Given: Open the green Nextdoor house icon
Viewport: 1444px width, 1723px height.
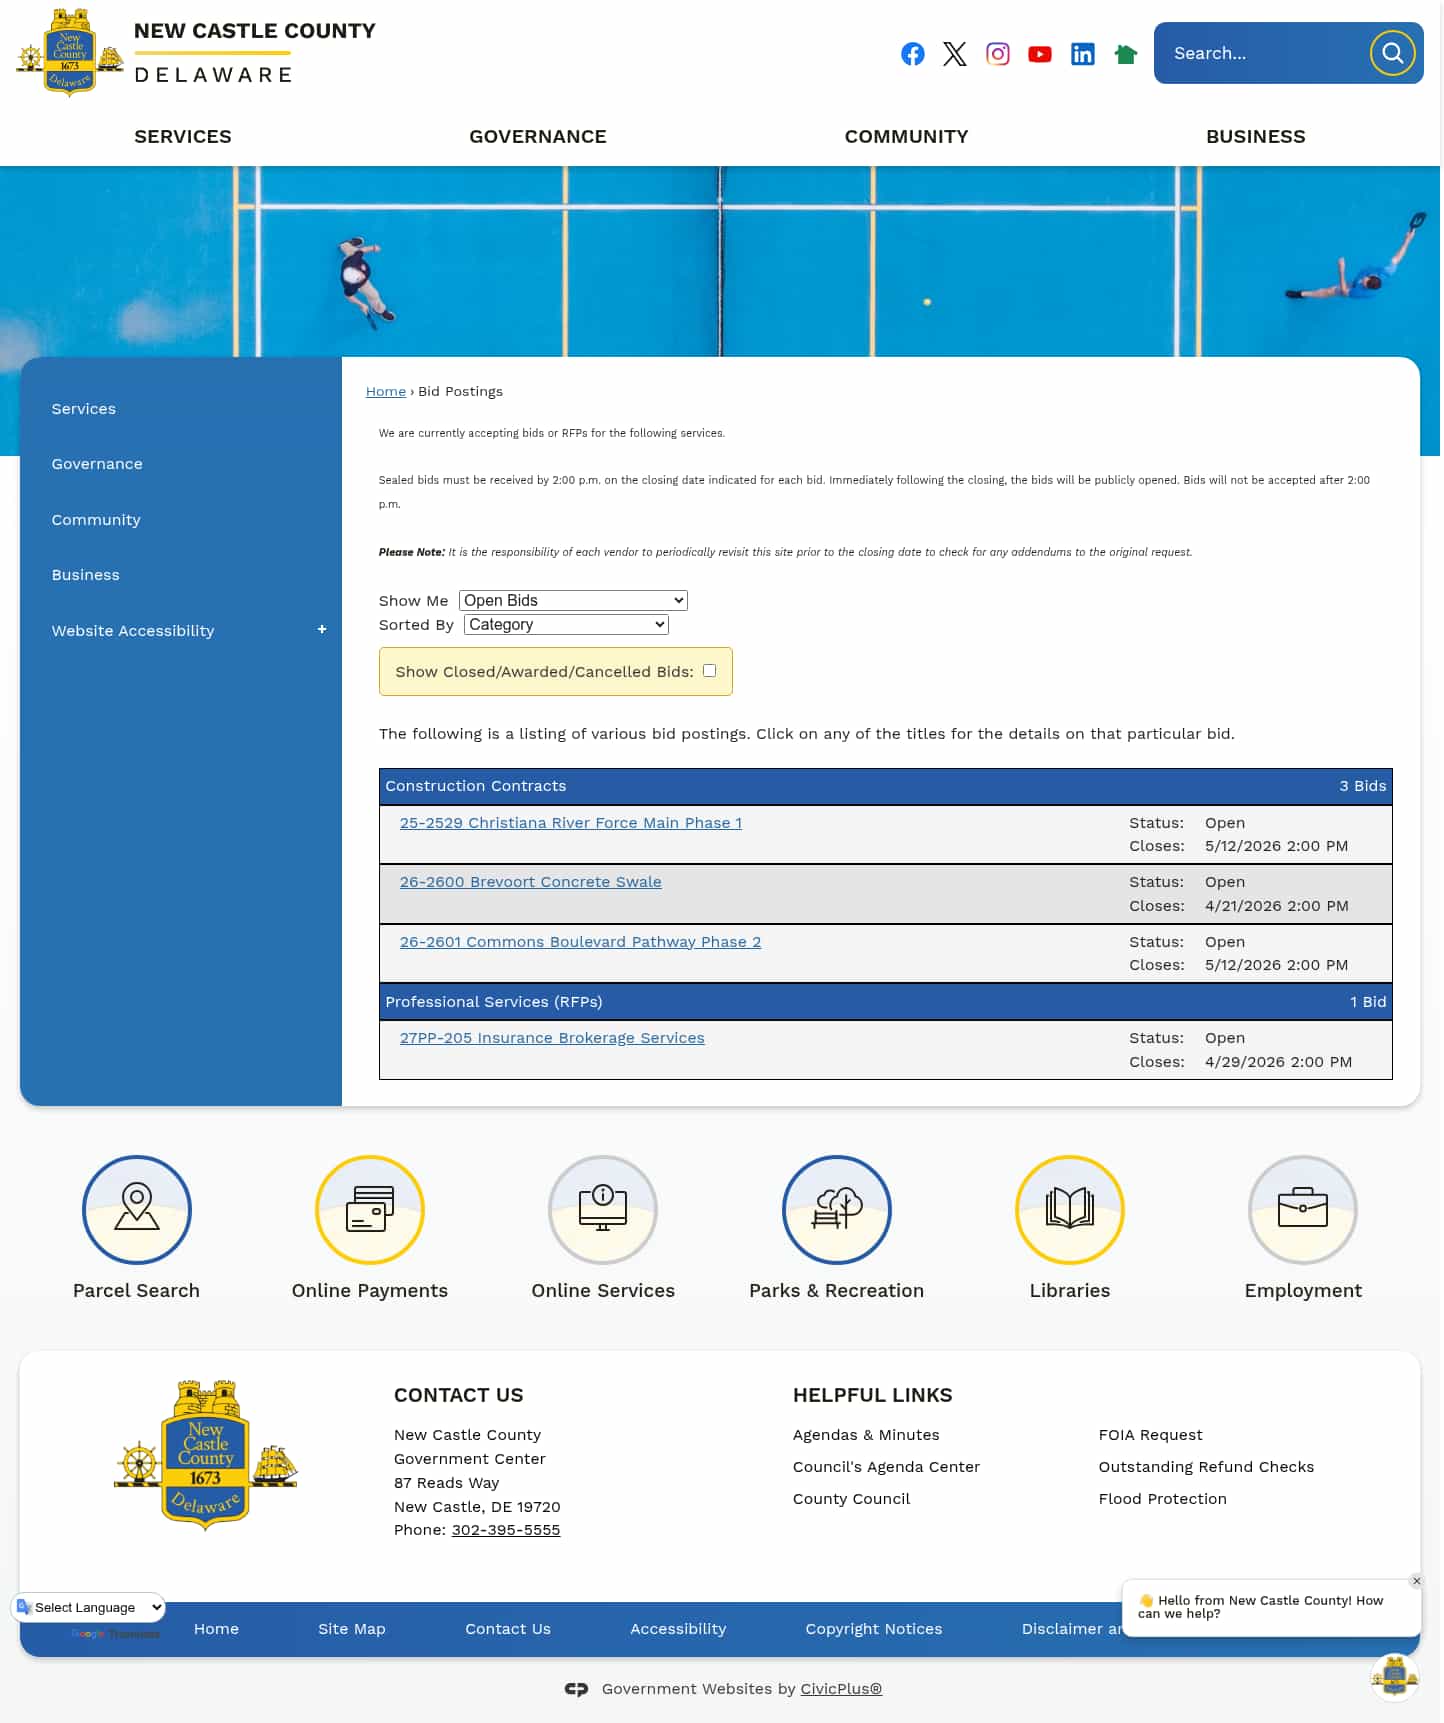Looking at the screenshot, I should click(x=1126, y=54).
